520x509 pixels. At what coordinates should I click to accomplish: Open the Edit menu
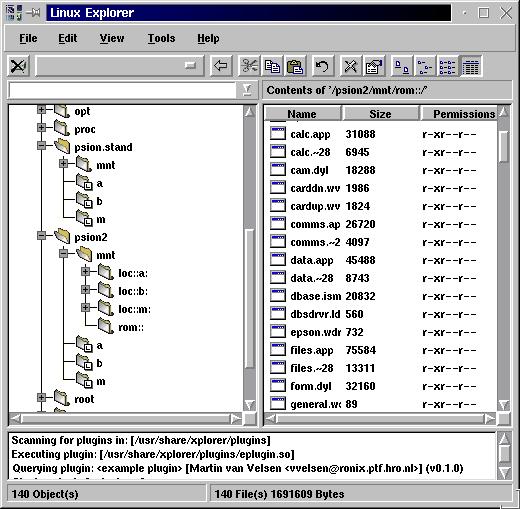pyautogui.click(x=68, y=38)
